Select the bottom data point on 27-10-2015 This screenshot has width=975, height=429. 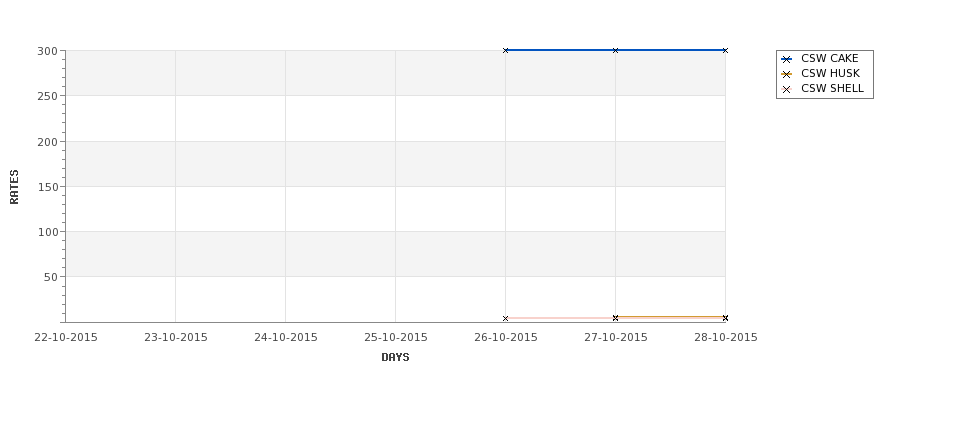(x=616, y=318)
